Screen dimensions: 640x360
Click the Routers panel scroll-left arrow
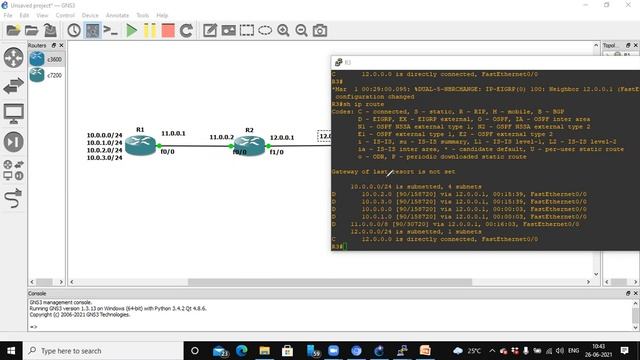click(32, 282)
